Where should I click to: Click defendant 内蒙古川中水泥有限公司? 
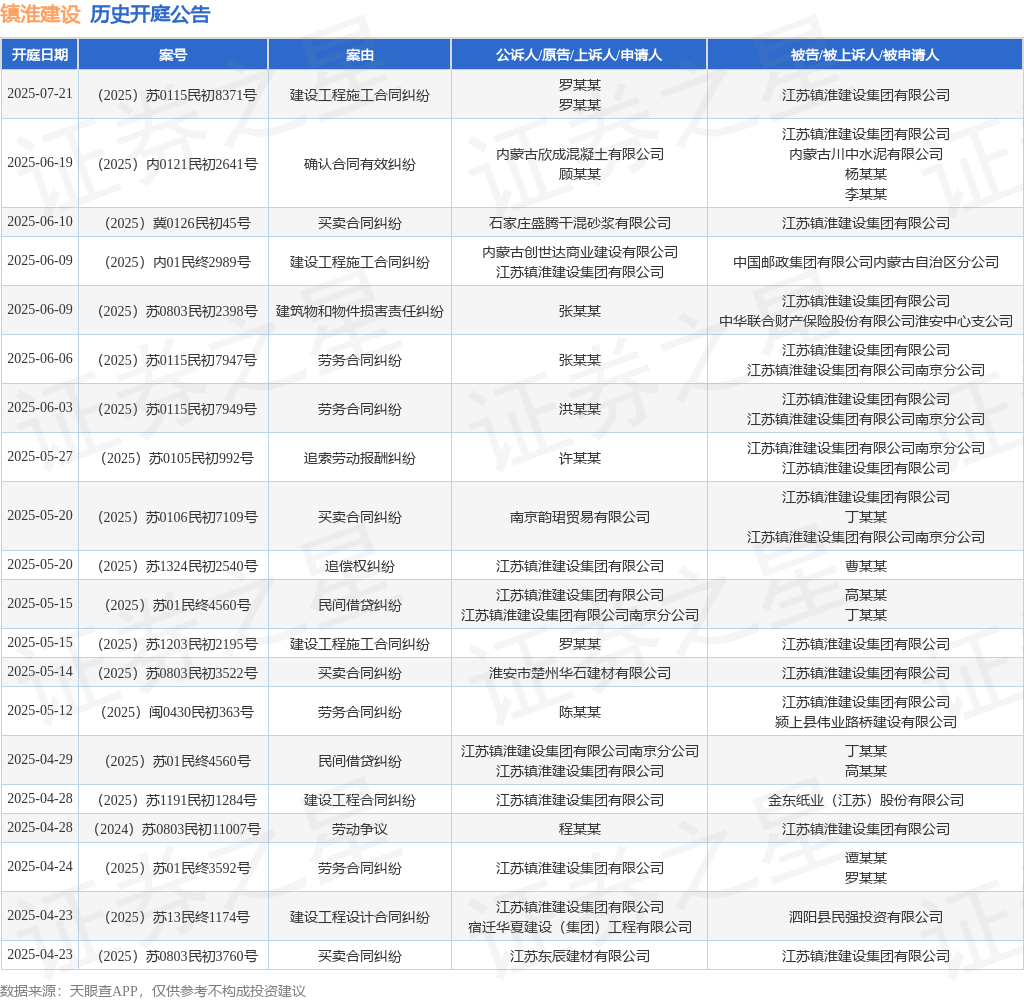(x=866, y=154)
